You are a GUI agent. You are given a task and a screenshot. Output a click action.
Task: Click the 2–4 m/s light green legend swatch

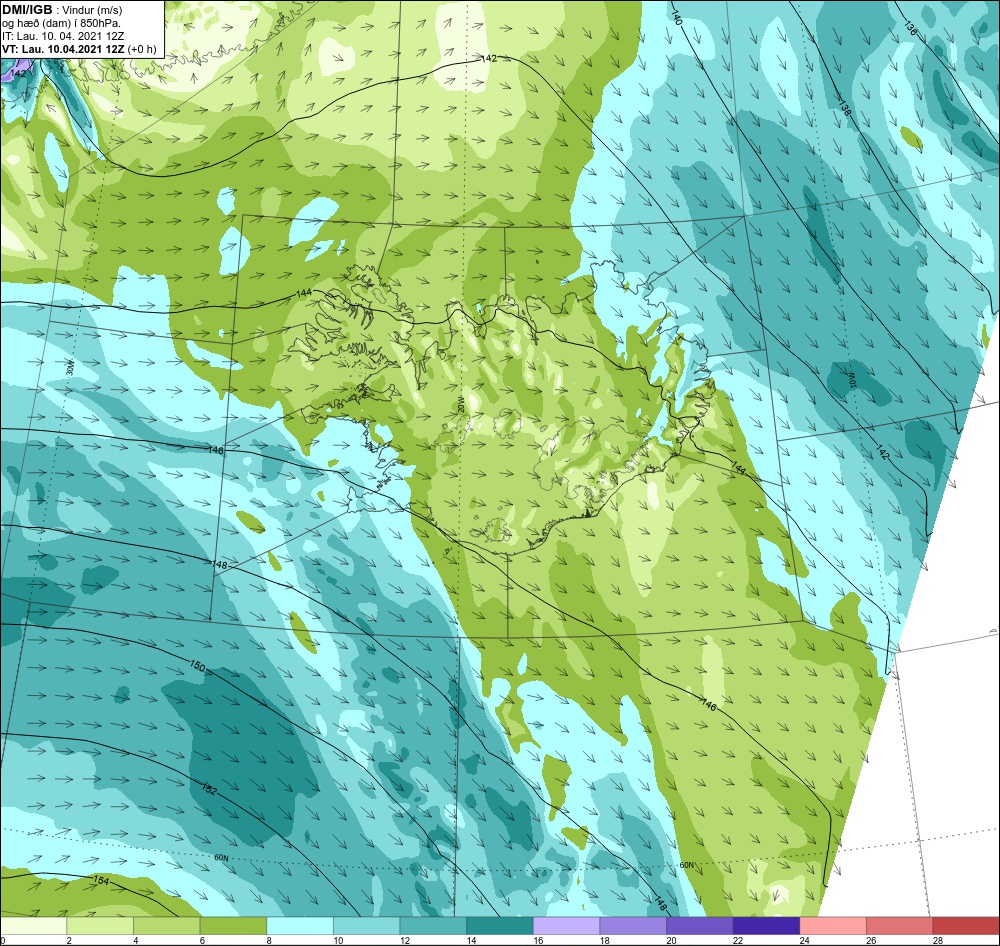99,926
